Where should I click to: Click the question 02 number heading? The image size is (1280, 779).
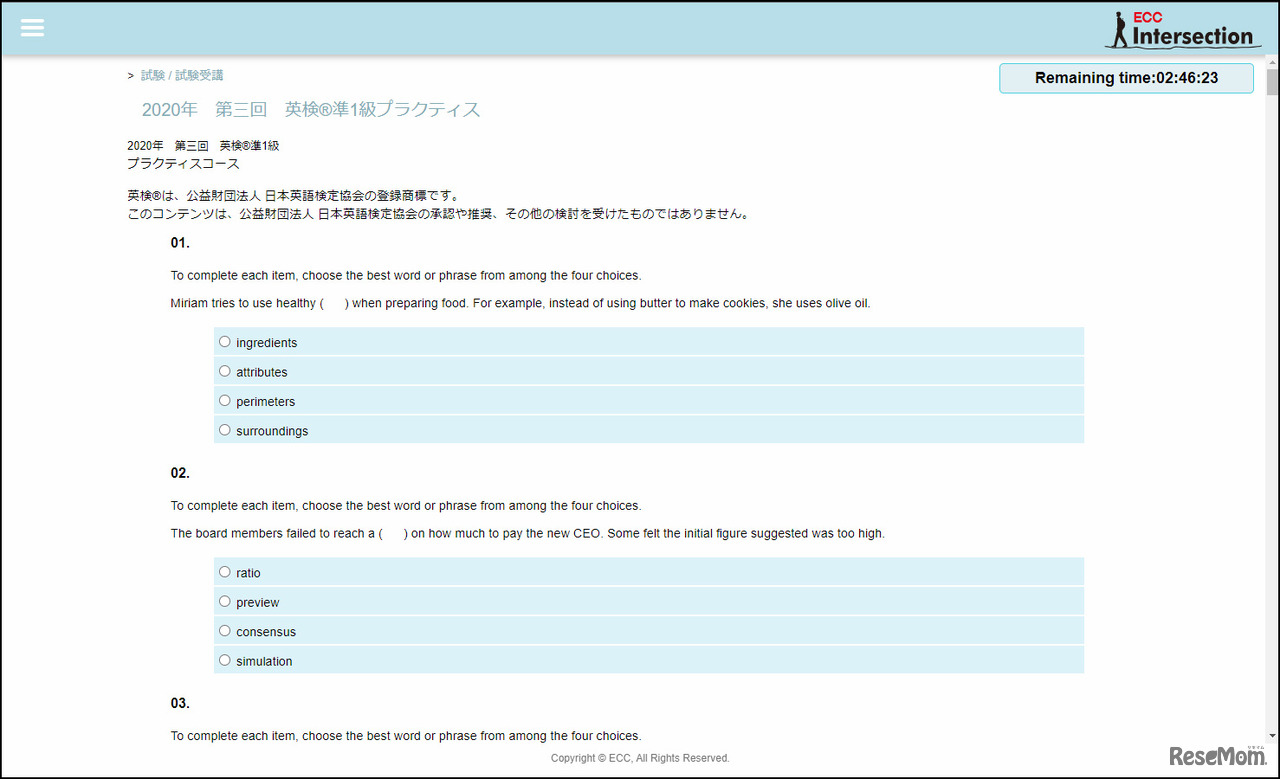pyautogui.click(x=180, y=473)
